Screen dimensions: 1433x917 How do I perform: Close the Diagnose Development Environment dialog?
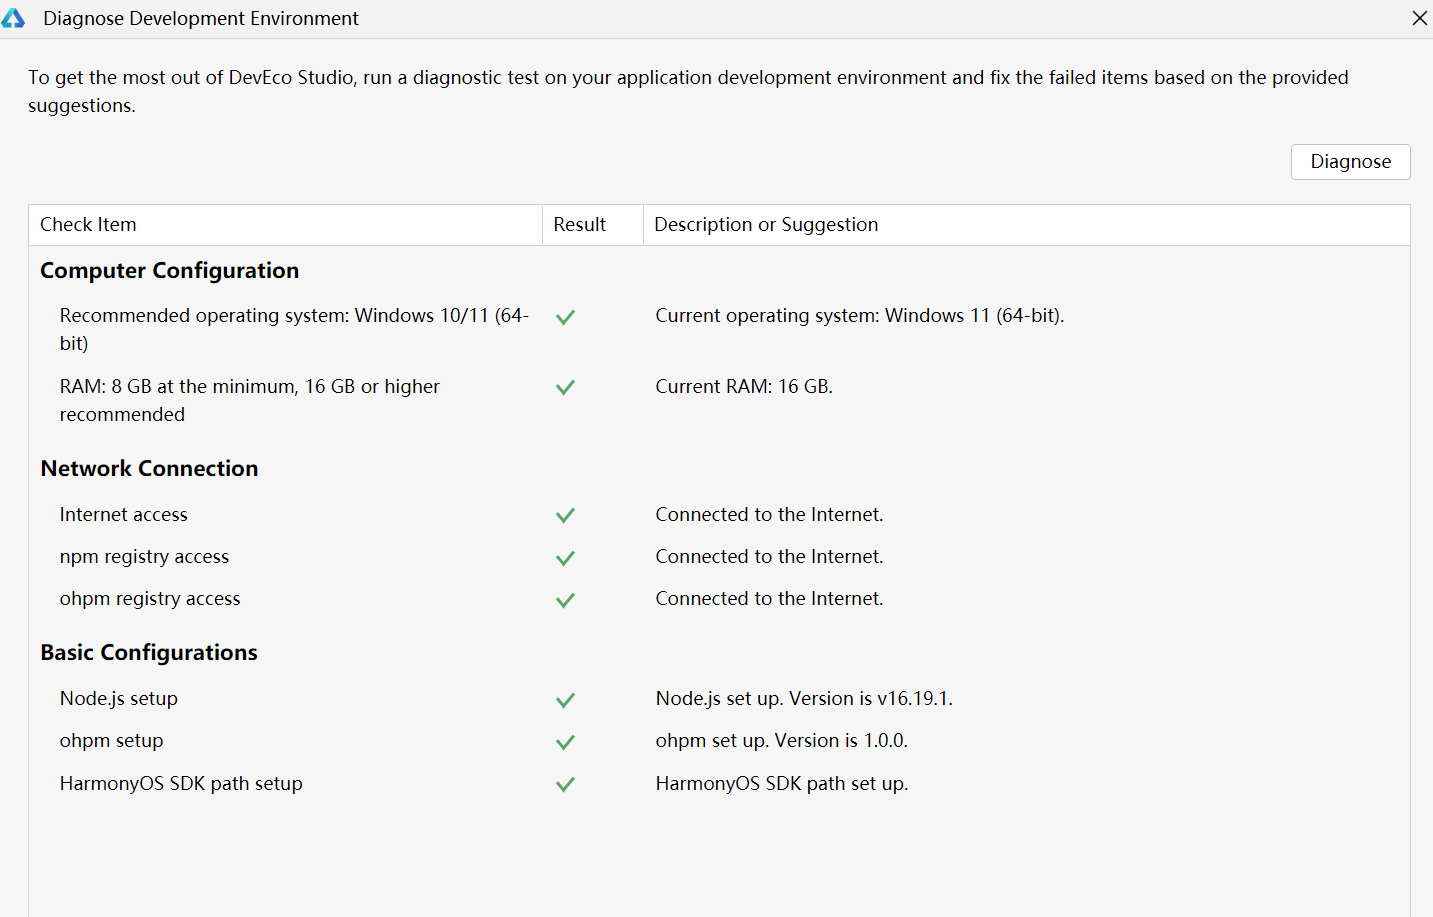point(1419,18)
